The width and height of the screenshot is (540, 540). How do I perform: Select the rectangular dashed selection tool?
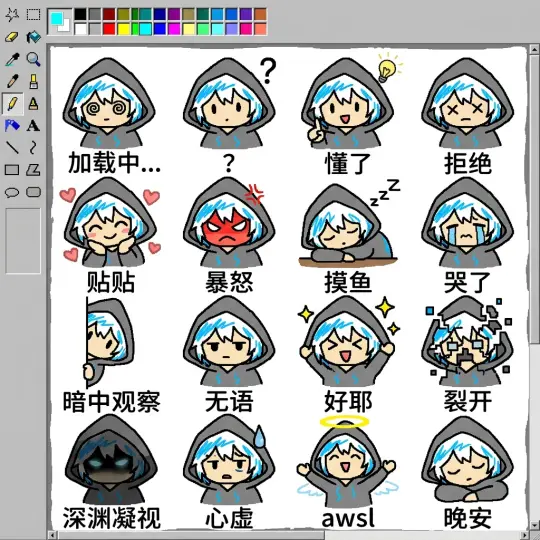(33, 15)
